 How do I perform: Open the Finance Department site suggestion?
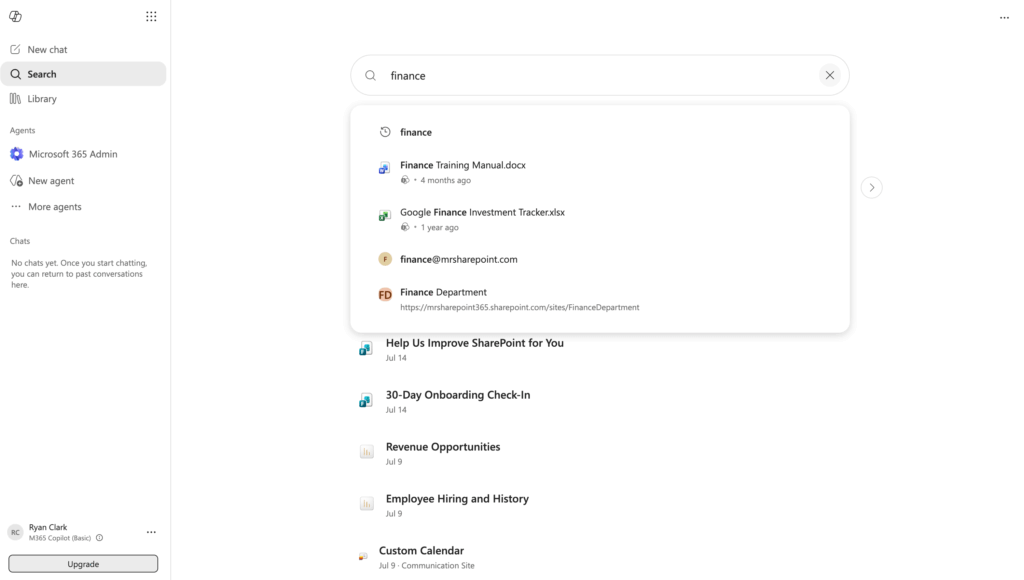(600, 298)
